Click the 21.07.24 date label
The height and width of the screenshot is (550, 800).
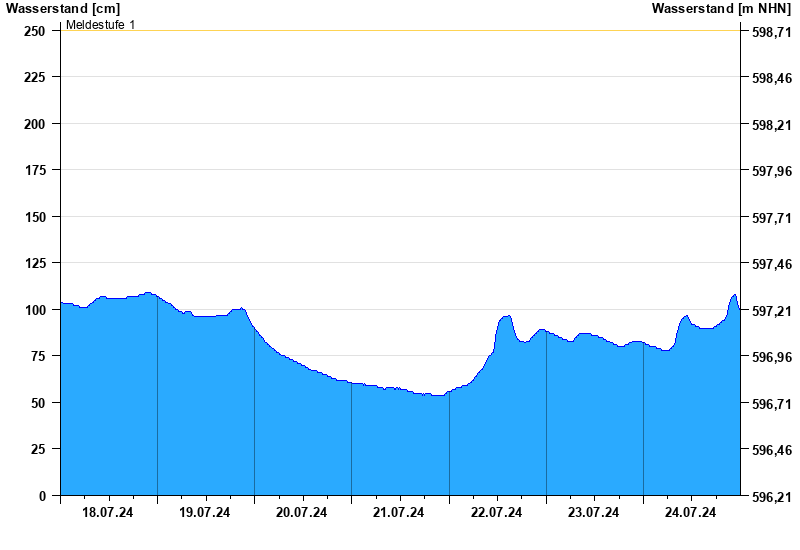pyautogui.click(x=399, y=513)
